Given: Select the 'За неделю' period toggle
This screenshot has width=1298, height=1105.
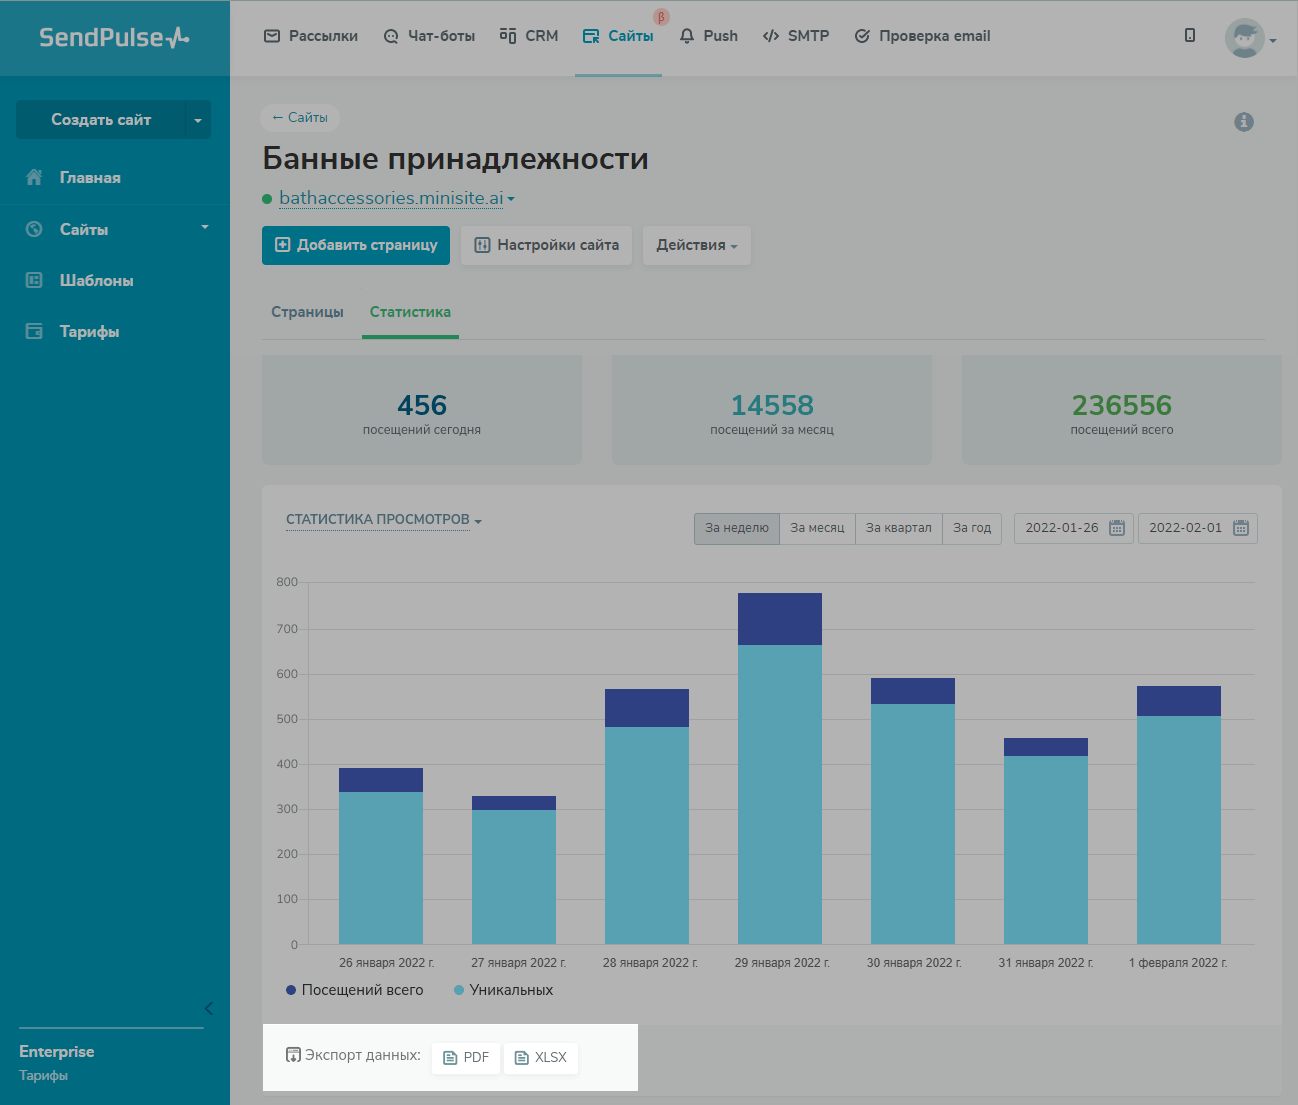Looking at the screenshot, I should (x=737, y=528).
